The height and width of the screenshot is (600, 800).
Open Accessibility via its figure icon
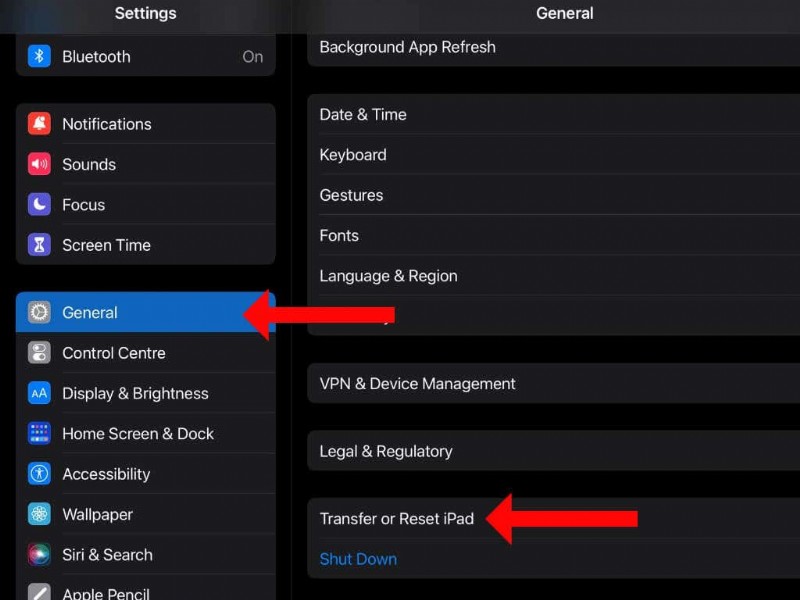(x=38, y=474)
